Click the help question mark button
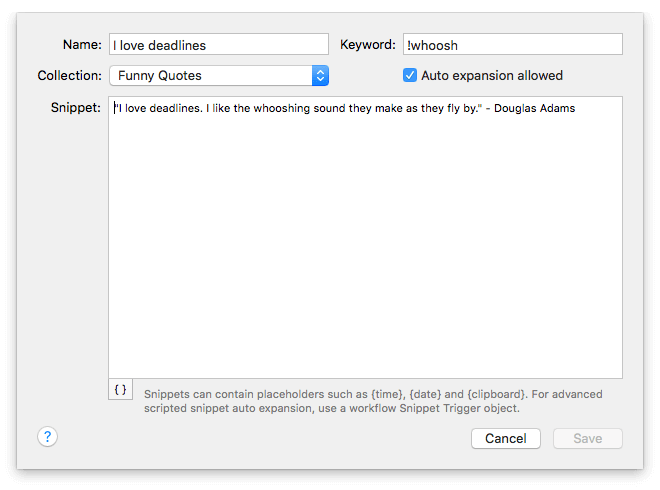The width and height of the screenshot is (660, 490). point(47,437)
